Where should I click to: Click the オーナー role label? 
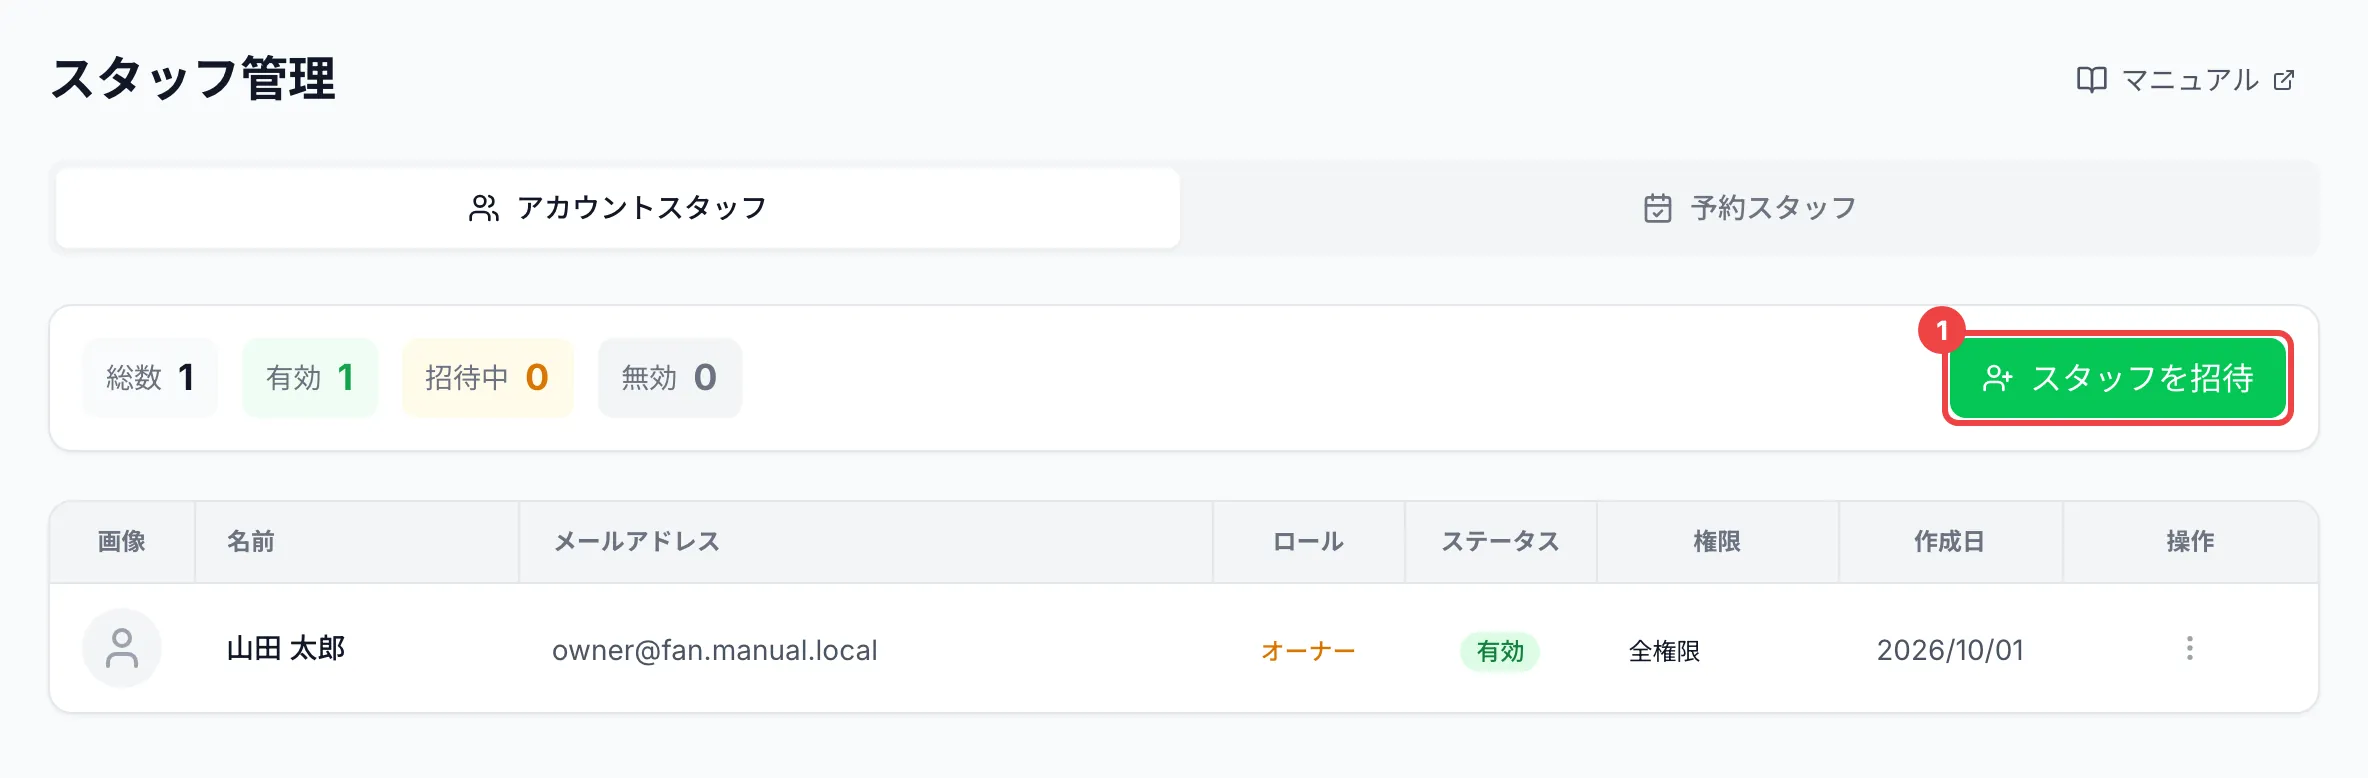pos(1308,651)
